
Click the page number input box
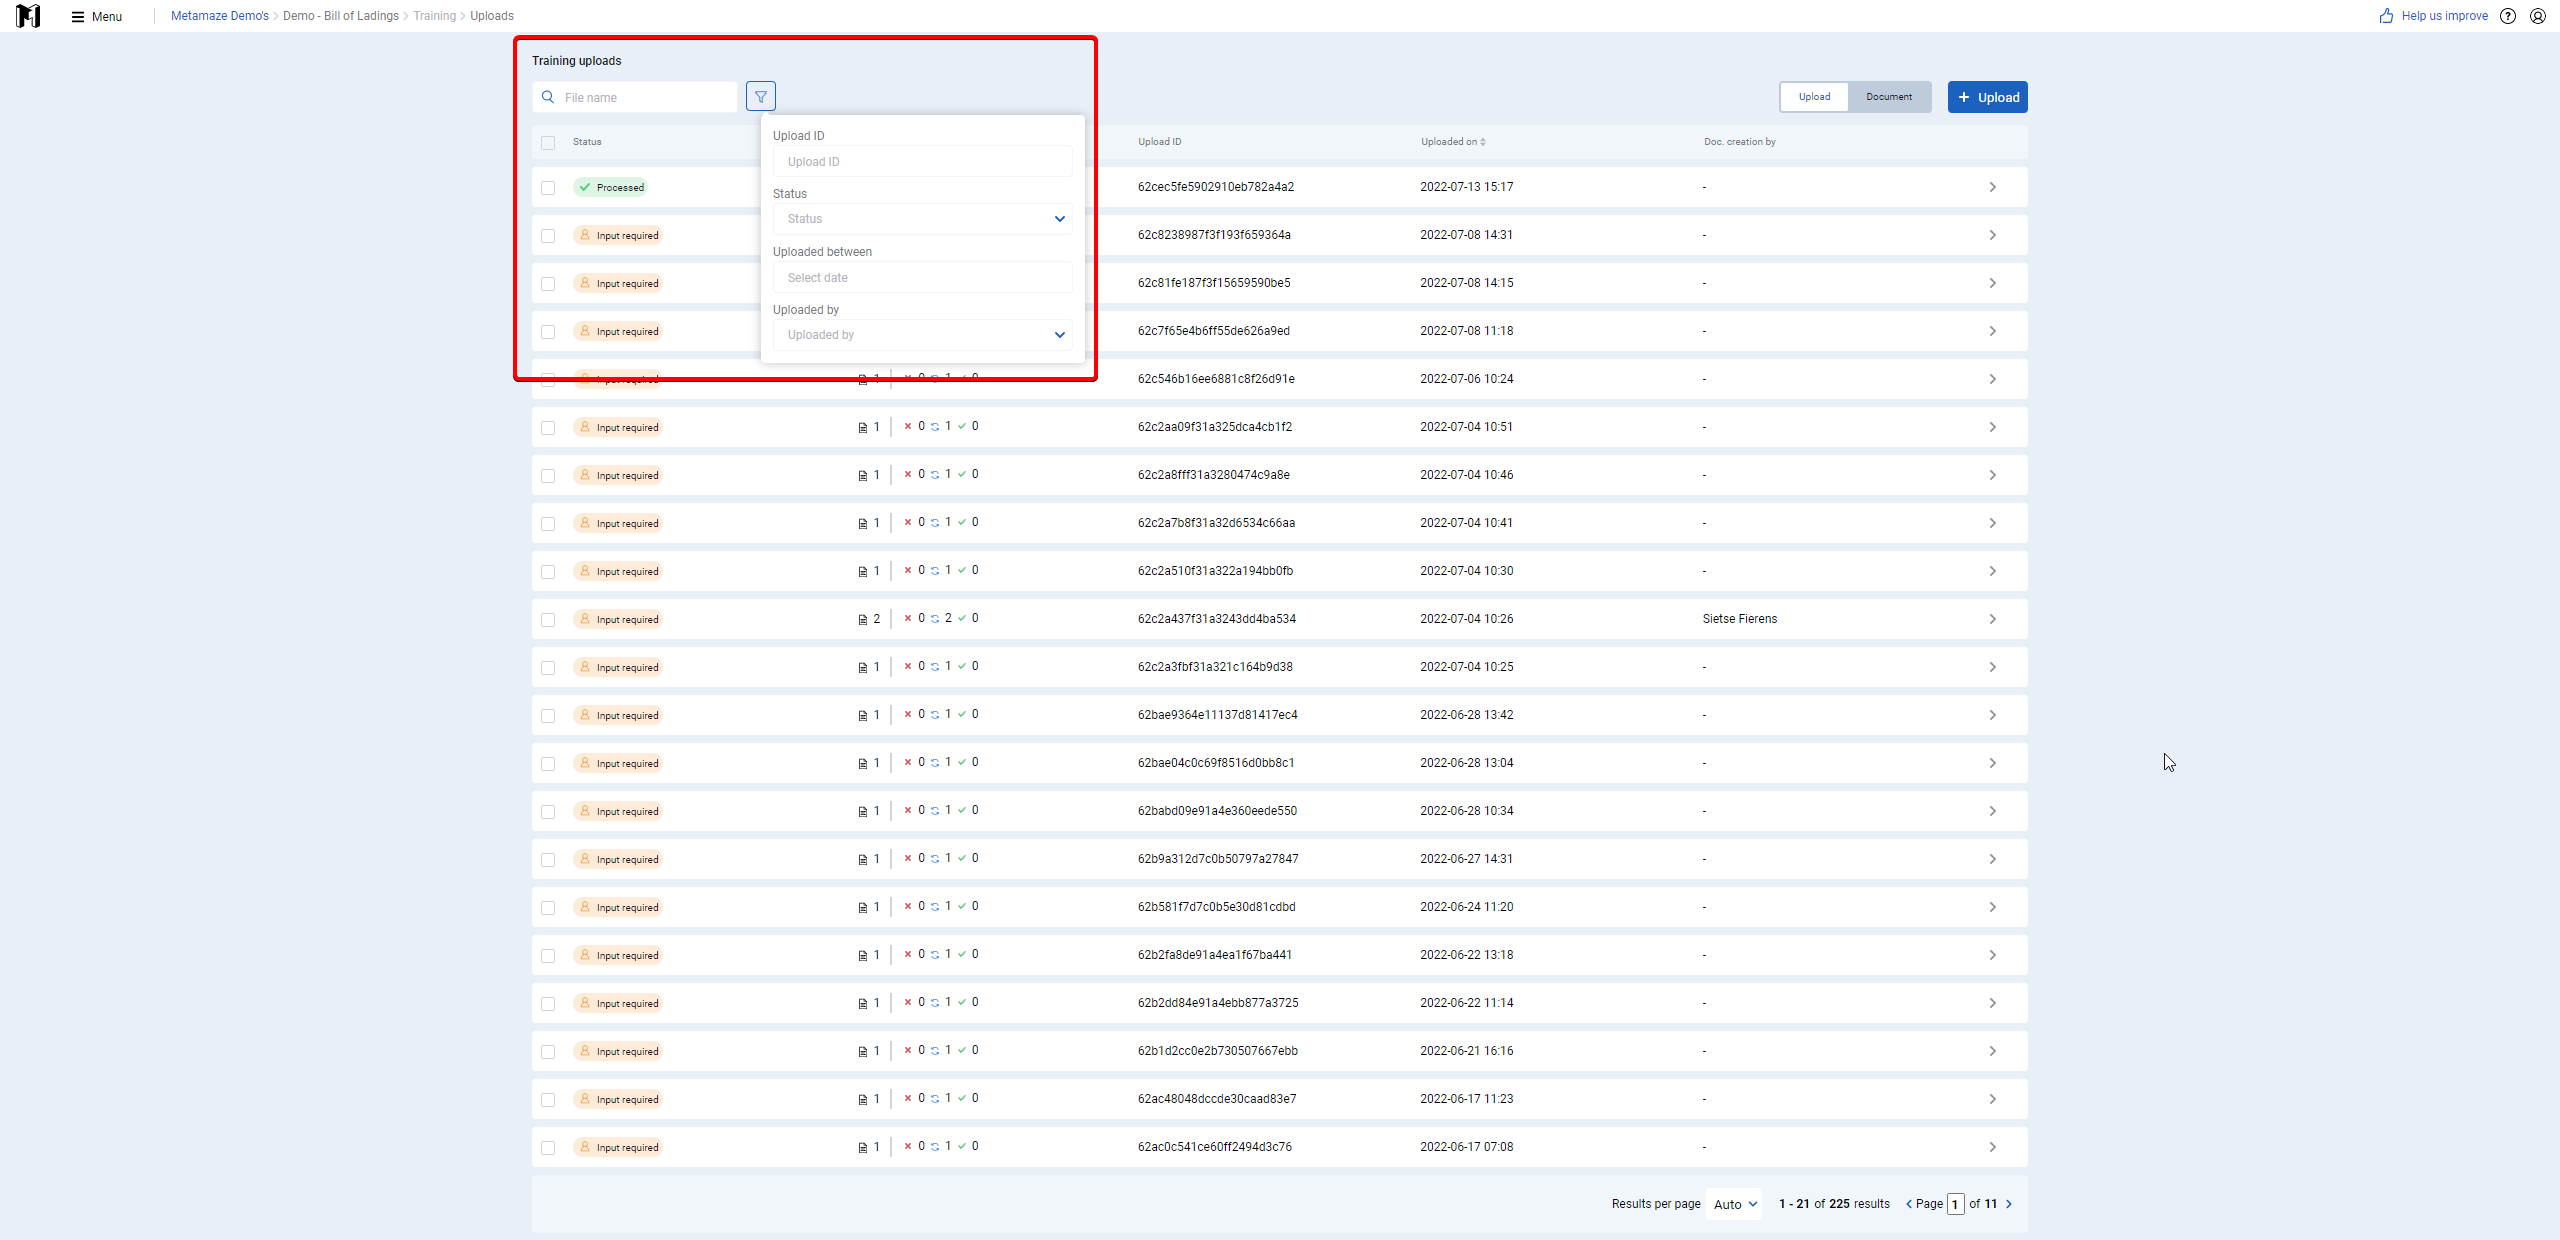tap(1955, 1204)
